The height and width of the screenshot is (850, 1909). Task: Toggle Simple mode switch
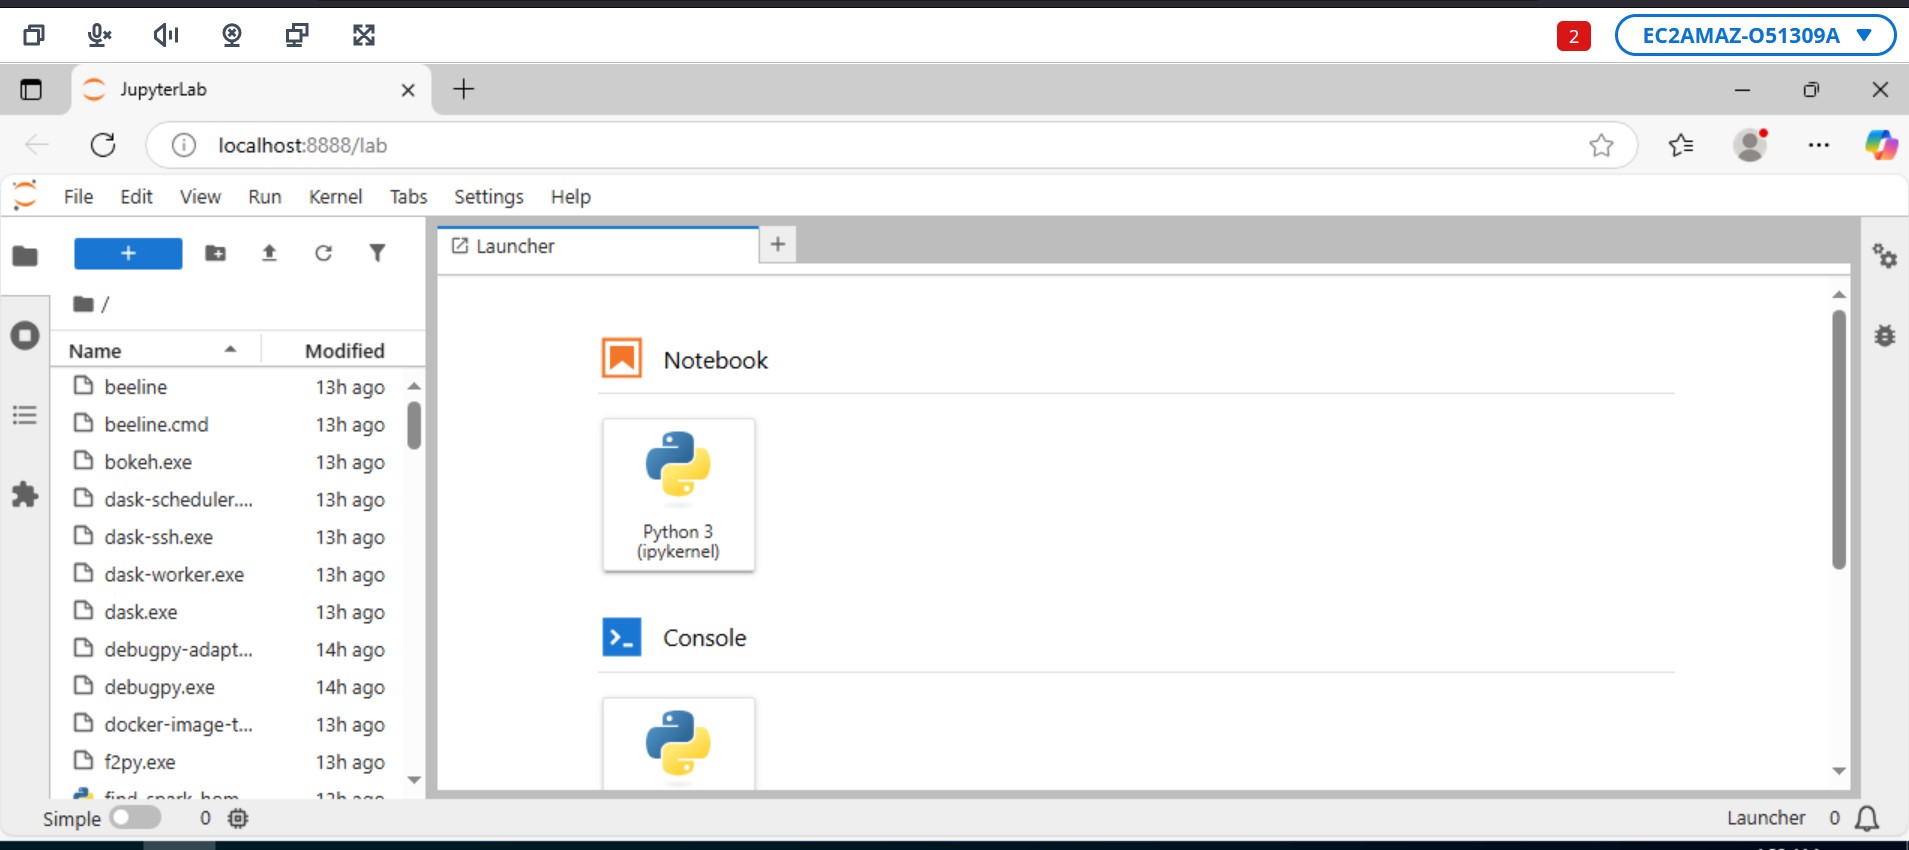[135, 818]
